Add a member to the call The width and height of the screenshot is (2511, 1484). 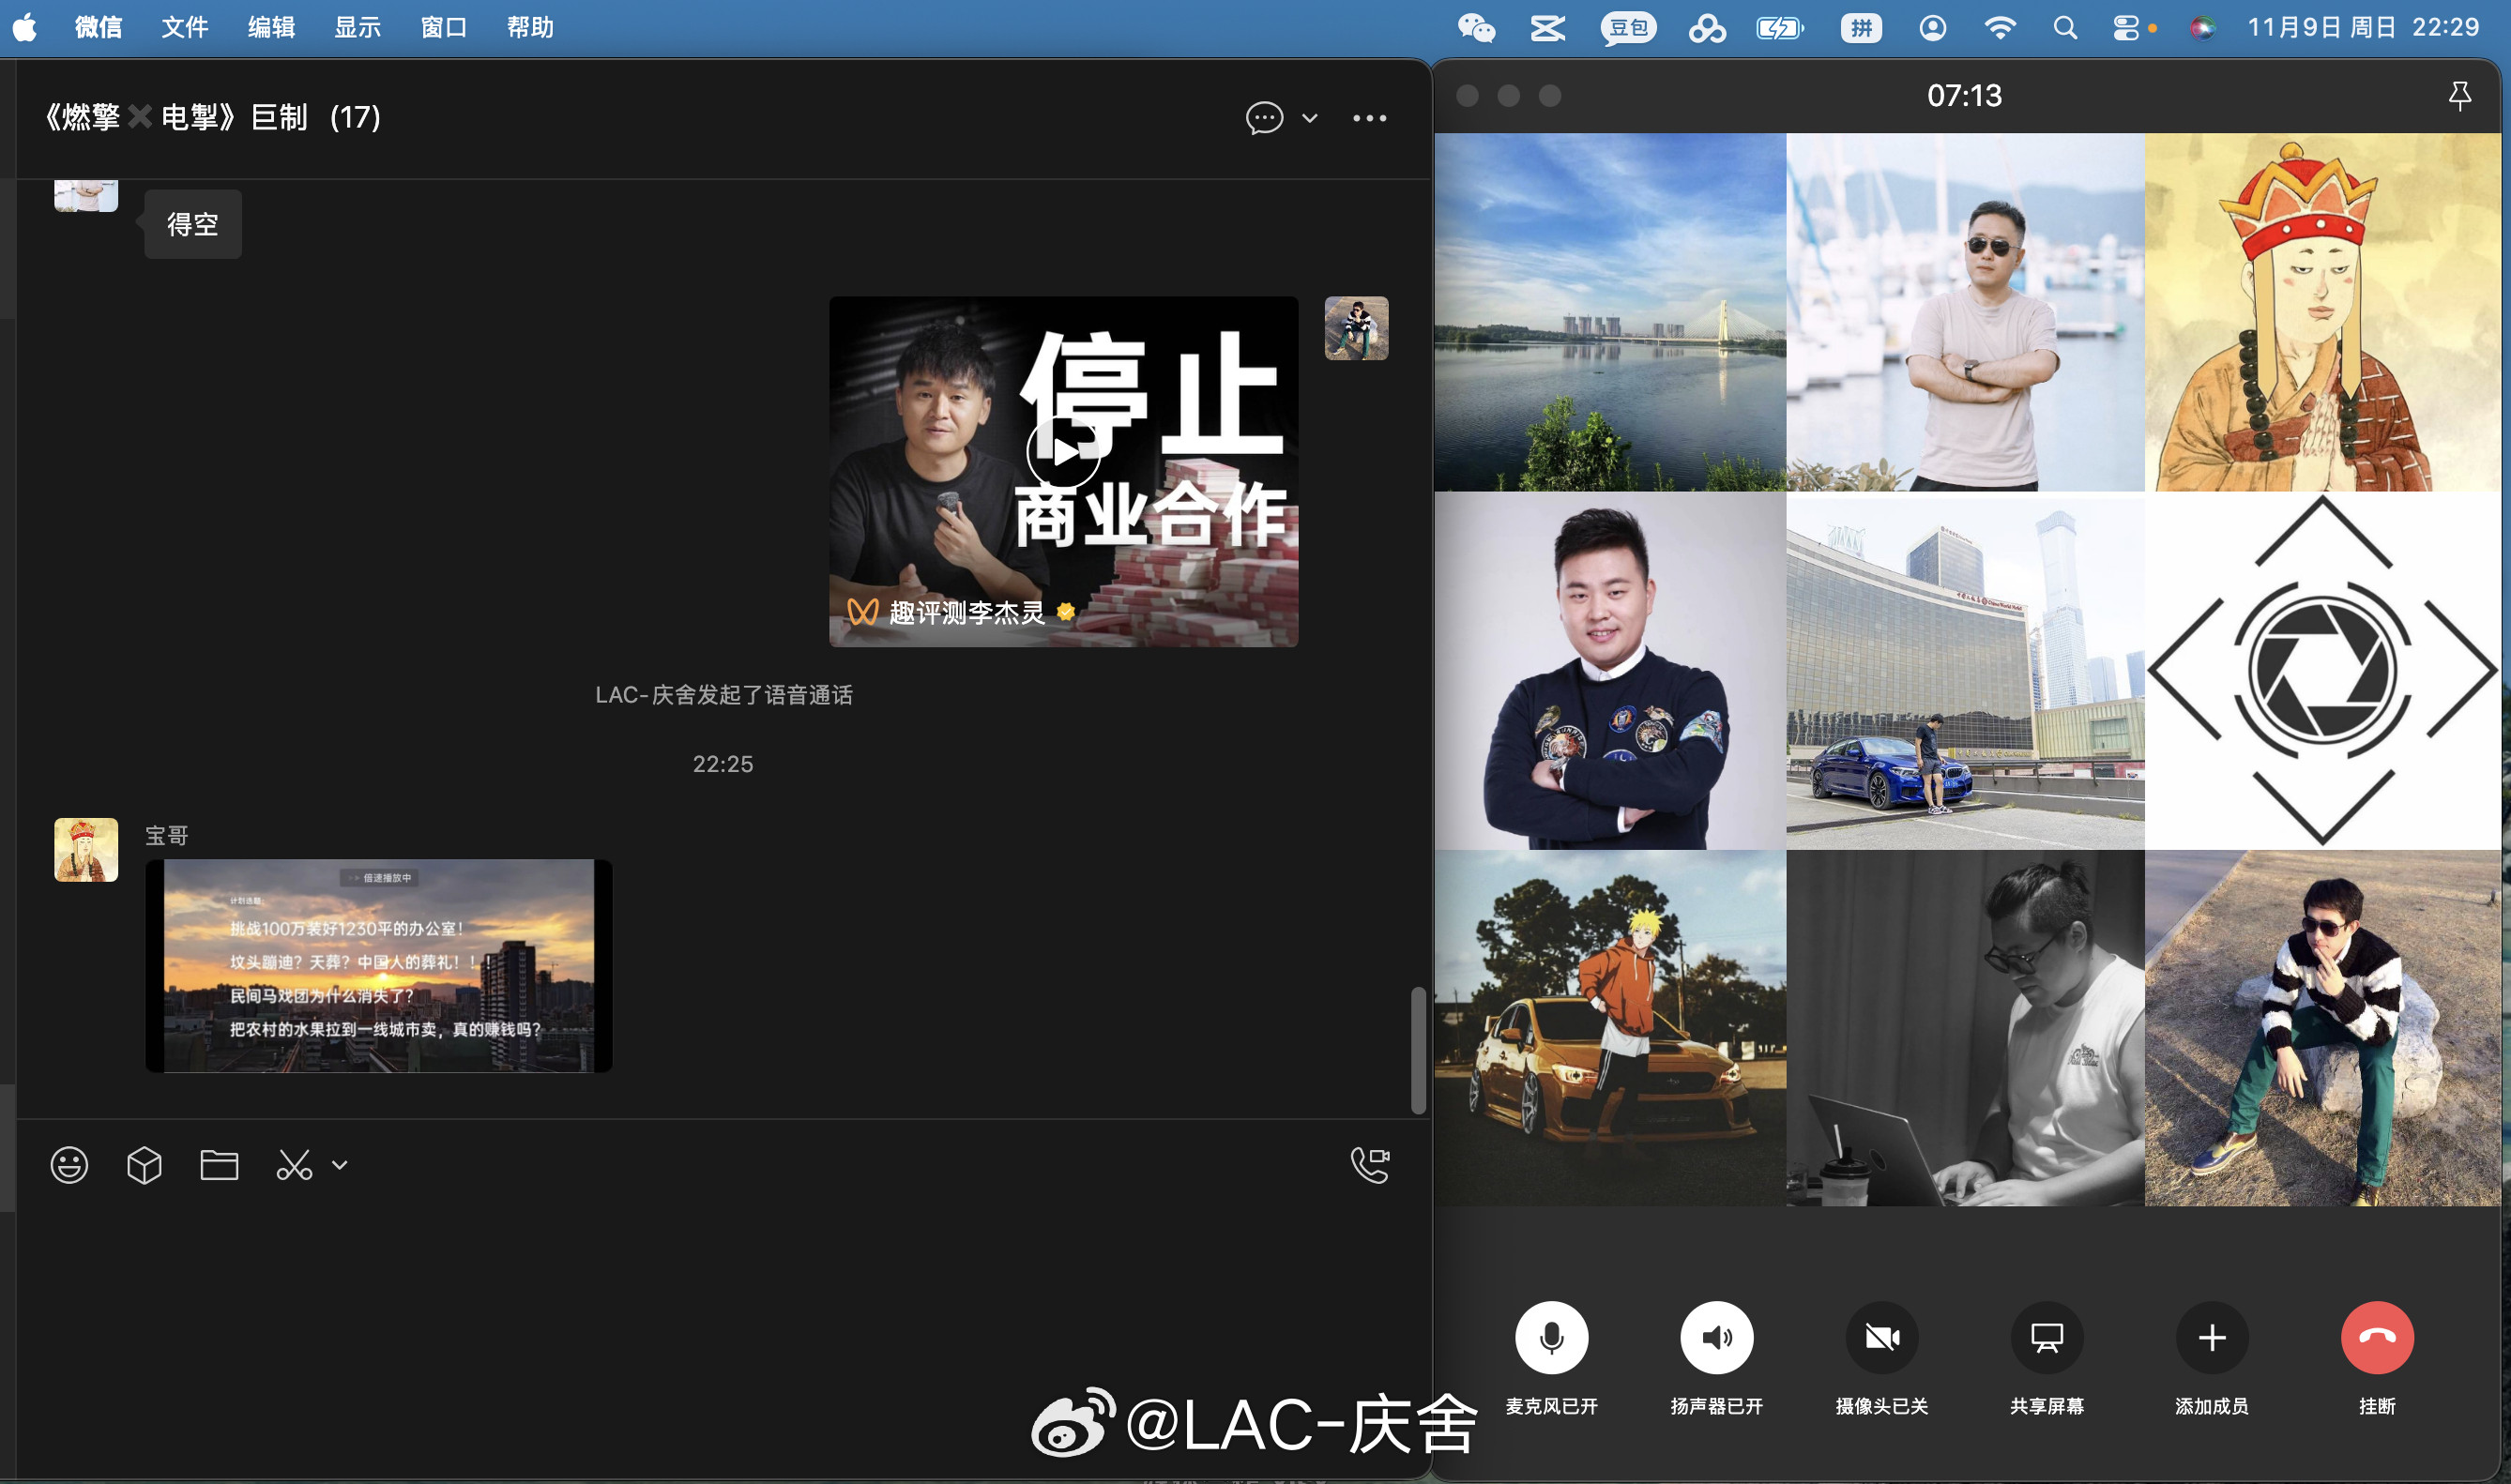[2212, 1338]
